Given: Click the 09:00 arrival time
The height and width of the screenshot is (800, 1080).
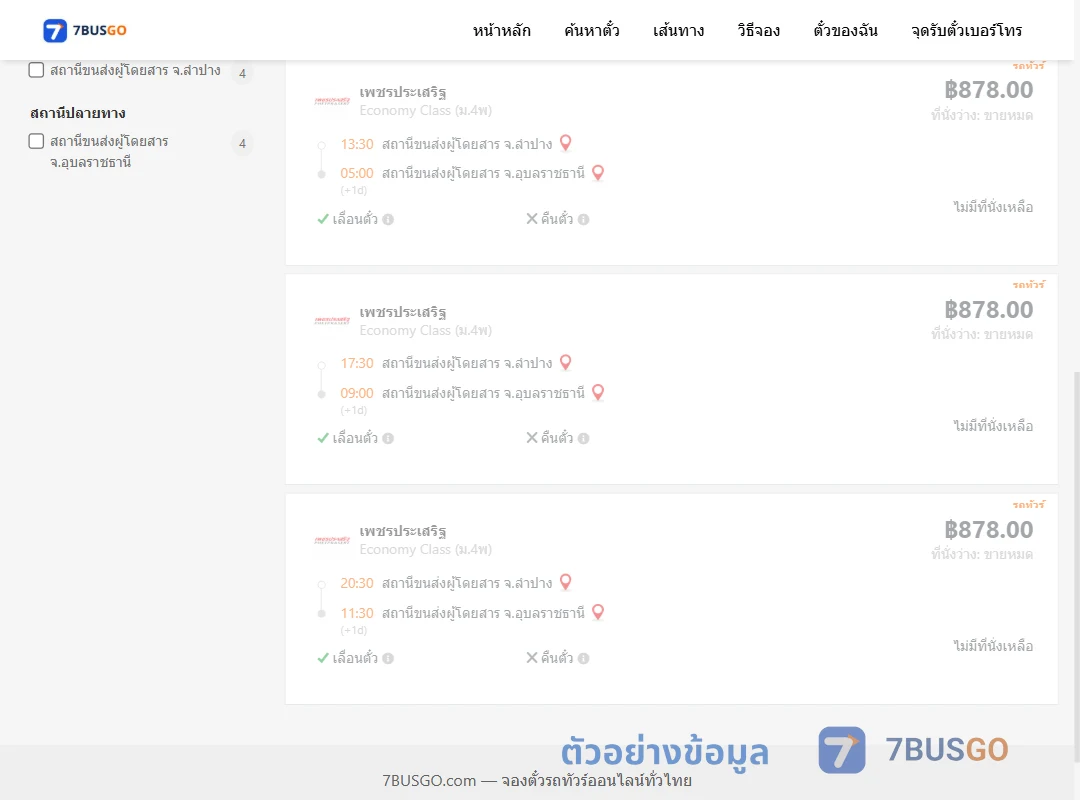Looking at the screenshot, I should (x=357, y=393).
